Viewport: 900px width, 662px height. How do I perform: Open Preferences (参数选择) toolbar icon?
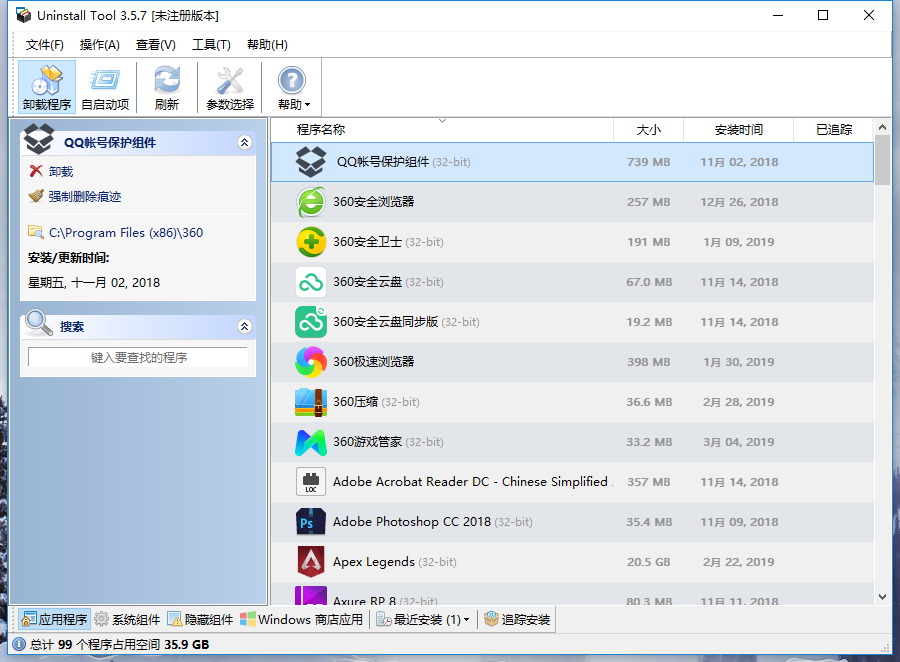click(230, 87)
